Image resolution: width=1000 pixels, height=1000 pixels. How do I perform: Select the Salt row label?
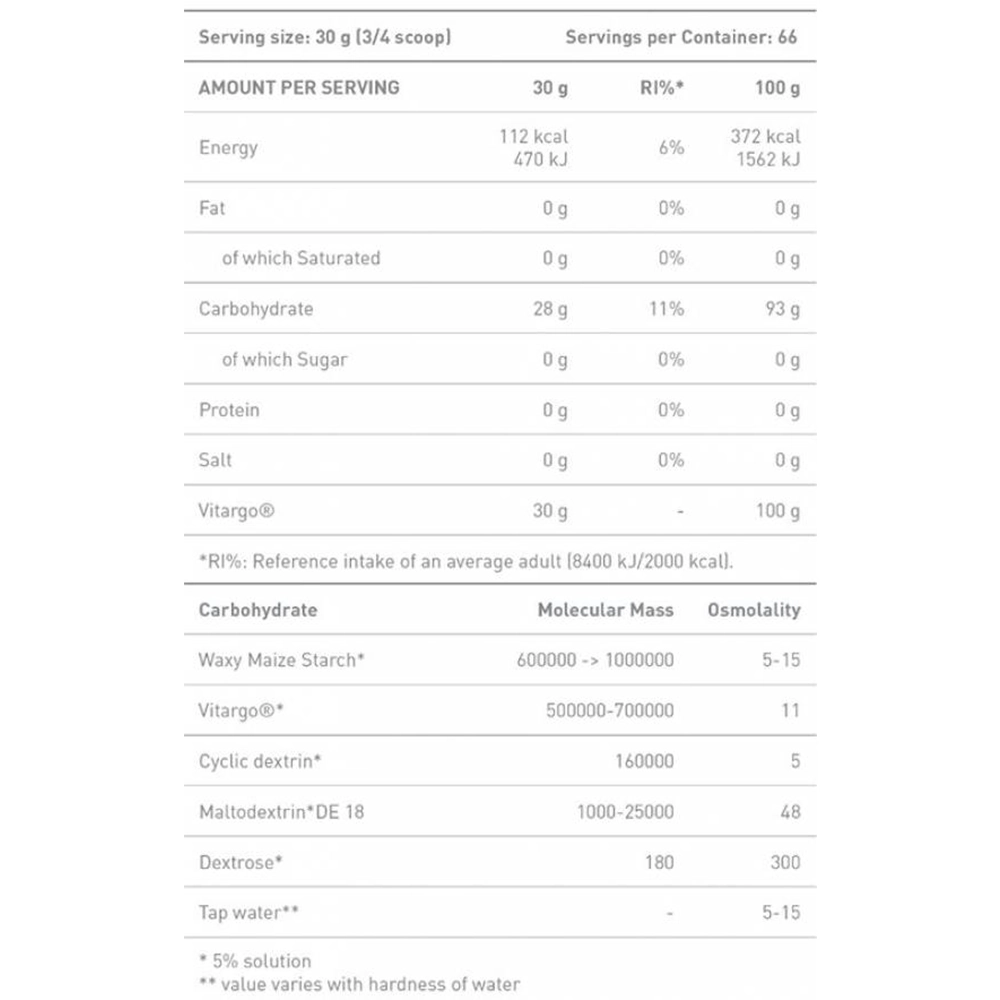[215, 460]
